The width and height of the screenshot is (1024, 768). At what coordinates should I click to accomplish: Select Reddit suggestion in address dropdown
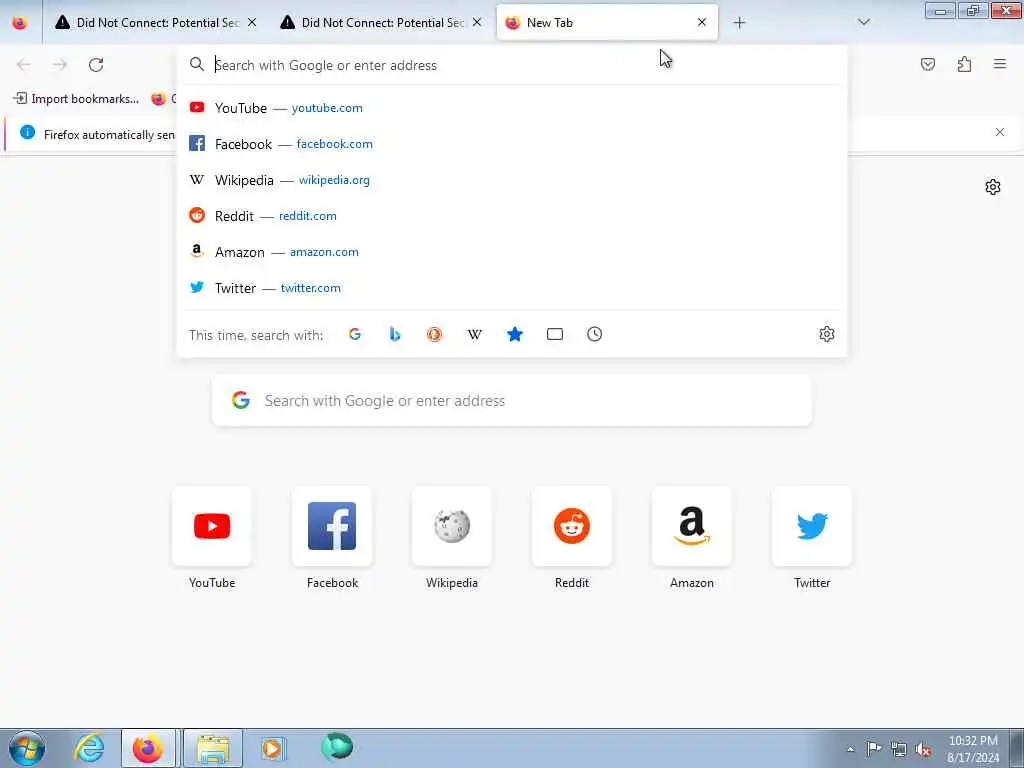(x=511, y=216)
